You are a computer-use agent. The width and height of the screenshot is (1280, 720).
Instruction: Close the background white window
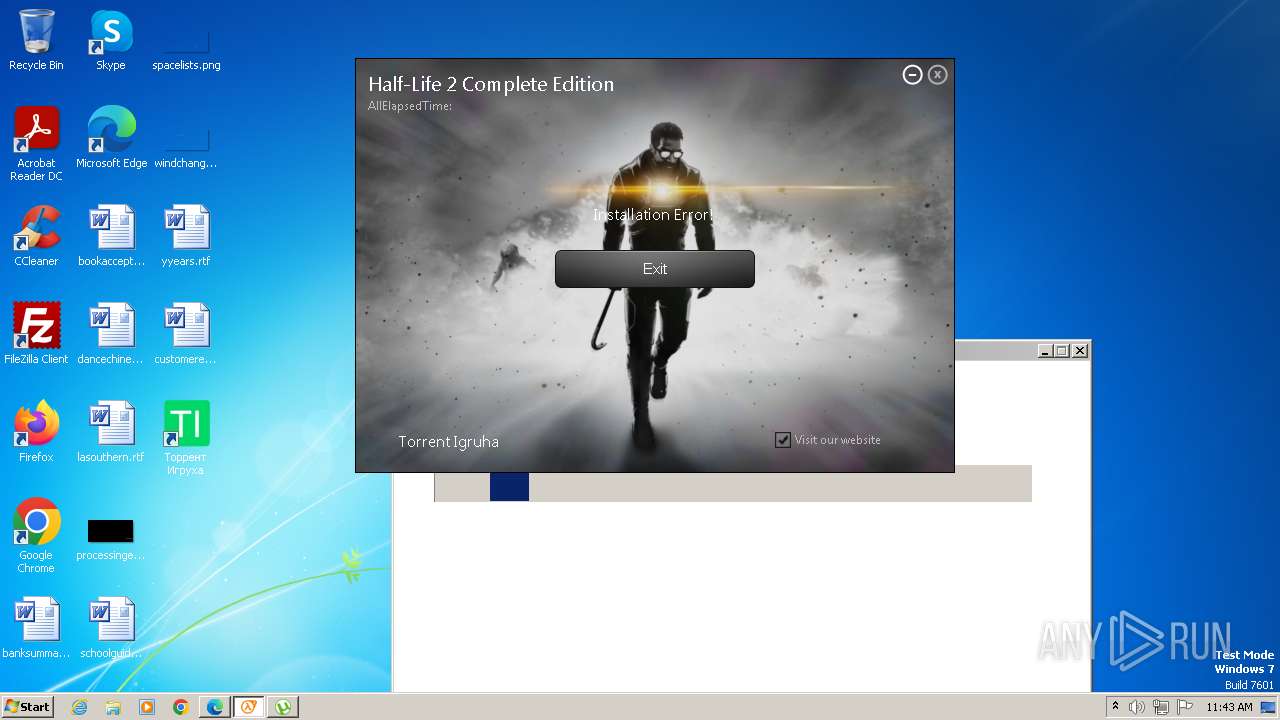(1079, 351)
